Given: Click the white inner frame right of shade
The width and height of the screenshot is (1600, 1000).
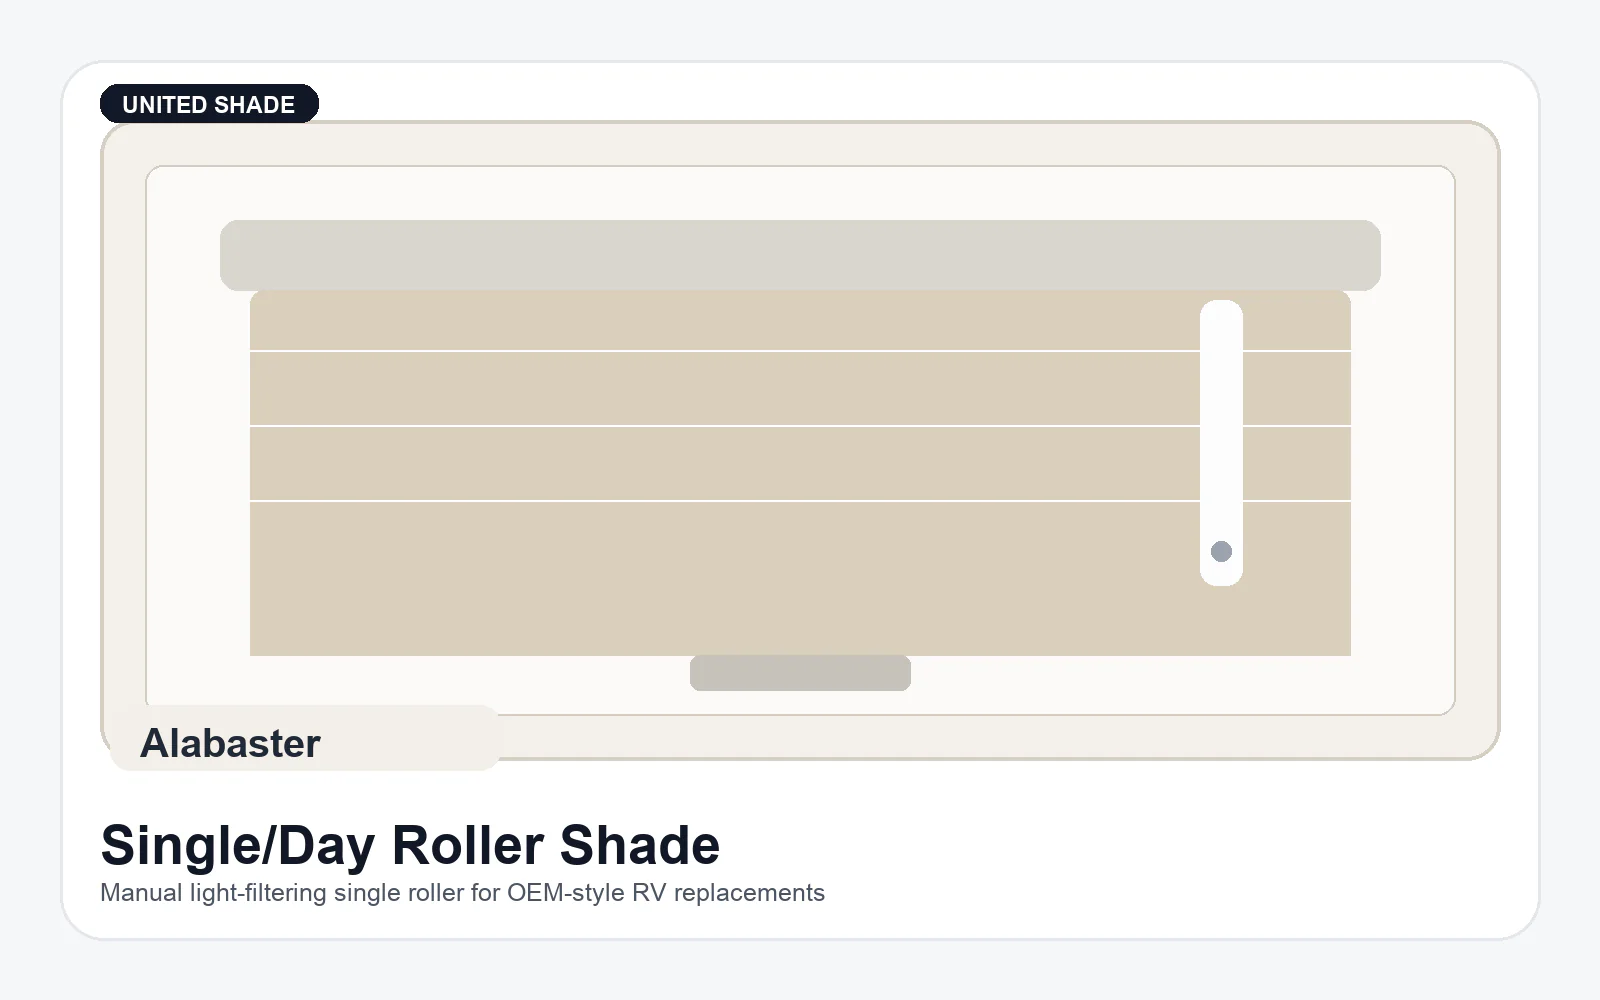Looking at the screenshot, I should (1402, 450).
